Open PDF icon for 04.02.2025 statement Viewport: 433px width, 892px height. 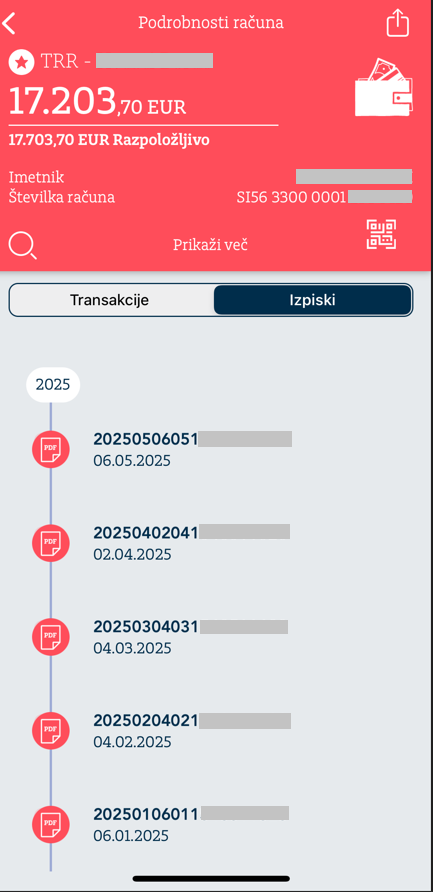pos(51,730)
